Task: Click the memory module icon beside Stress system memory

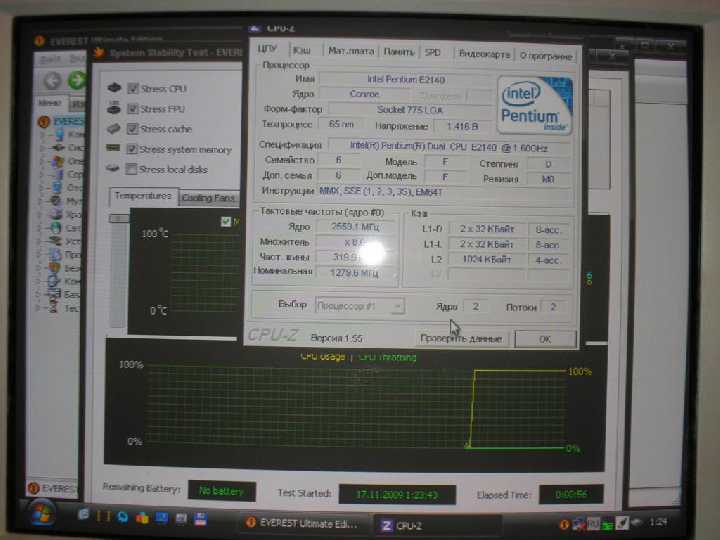Action: pos(113,148)
